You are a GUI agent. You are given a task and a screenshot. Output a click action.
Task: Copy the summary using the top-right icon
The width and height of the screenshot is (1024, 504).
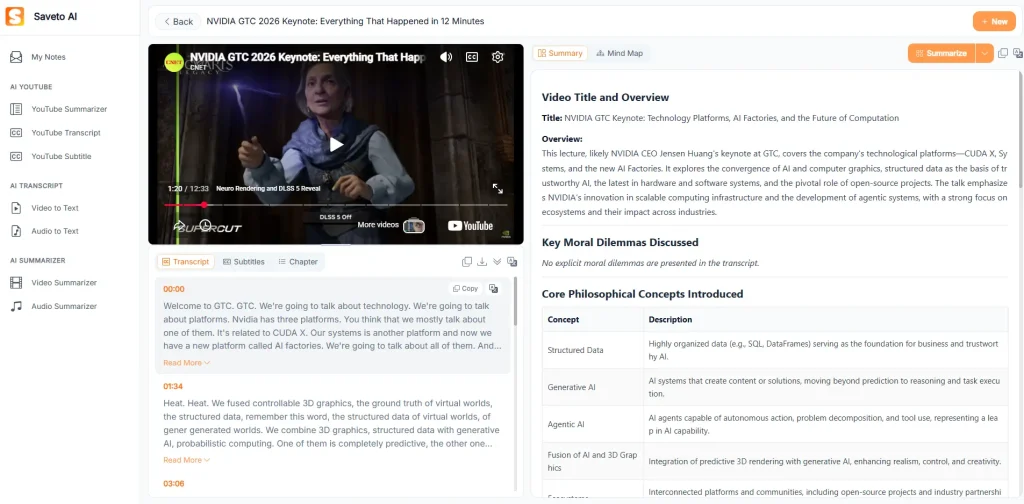point(1003,53)
